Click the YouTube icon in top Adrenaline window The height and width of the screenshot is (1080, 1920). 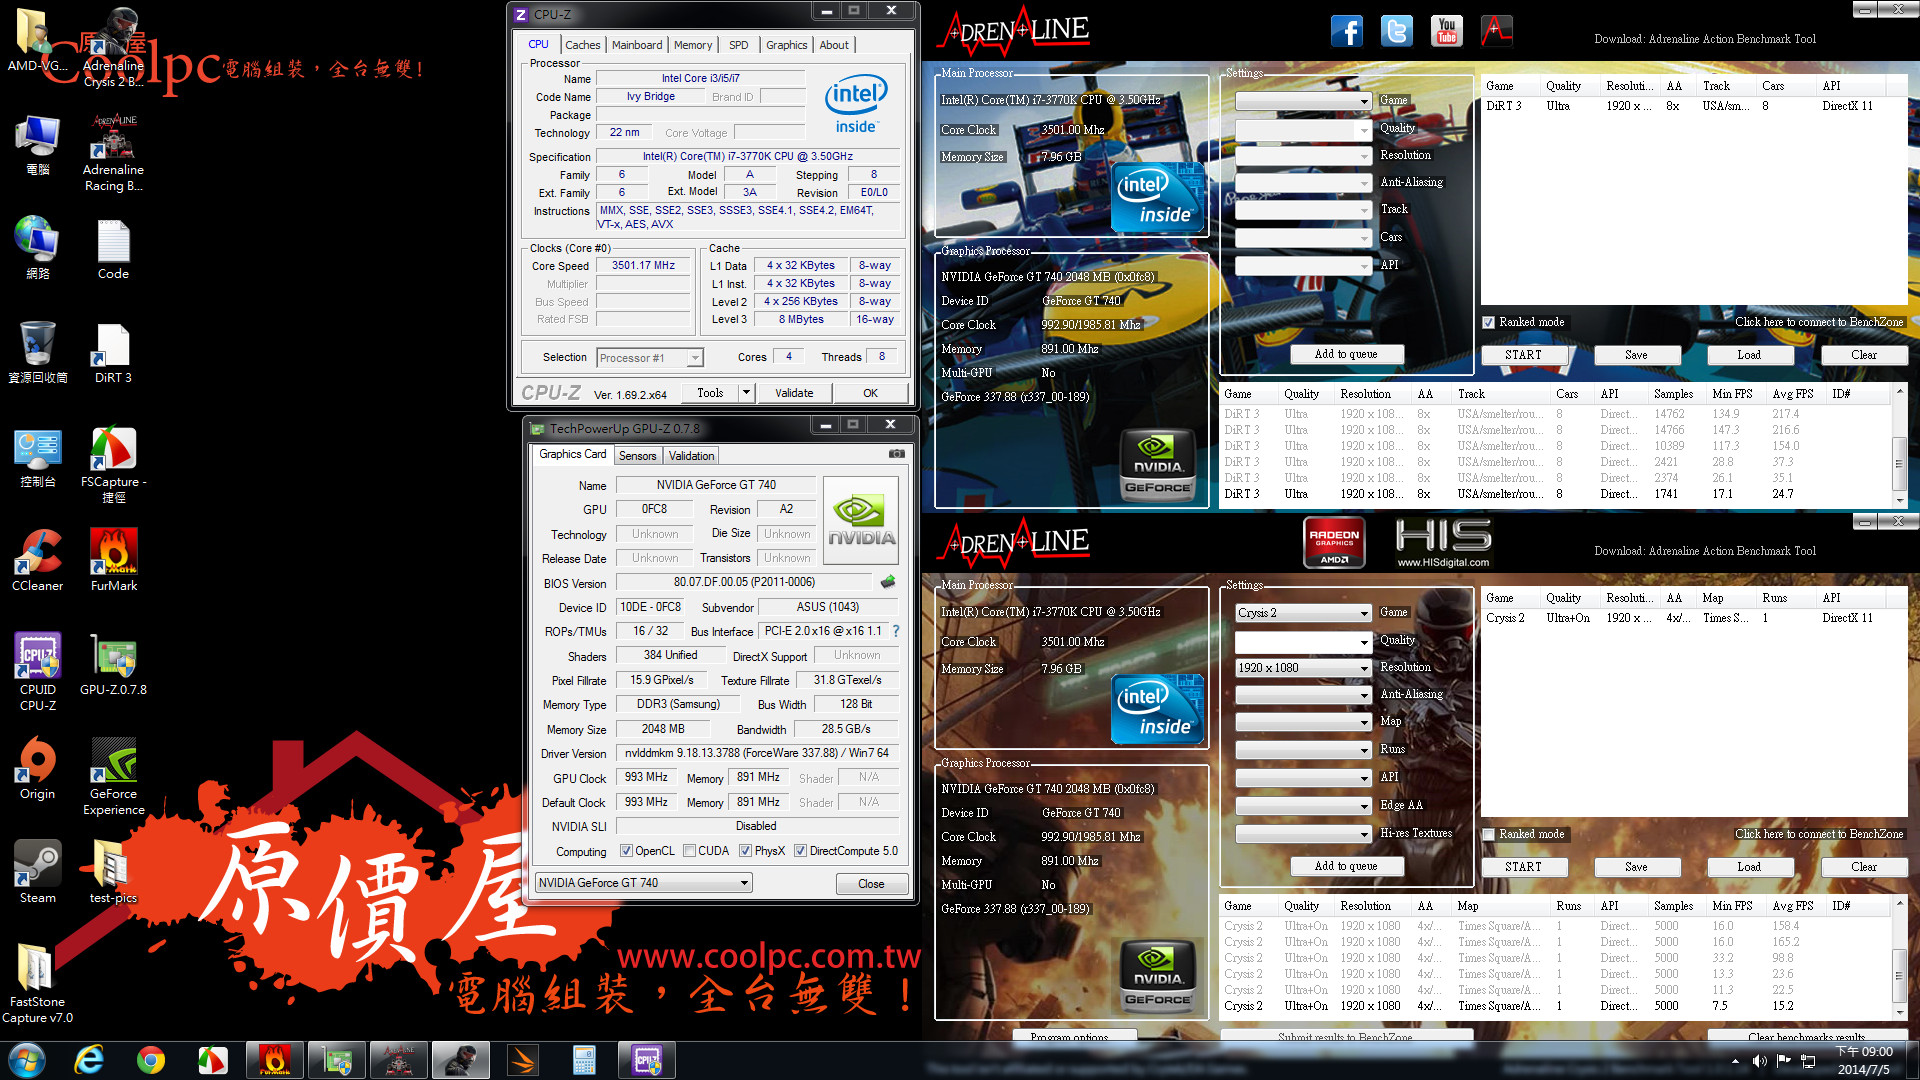[x=1447, y=31]
